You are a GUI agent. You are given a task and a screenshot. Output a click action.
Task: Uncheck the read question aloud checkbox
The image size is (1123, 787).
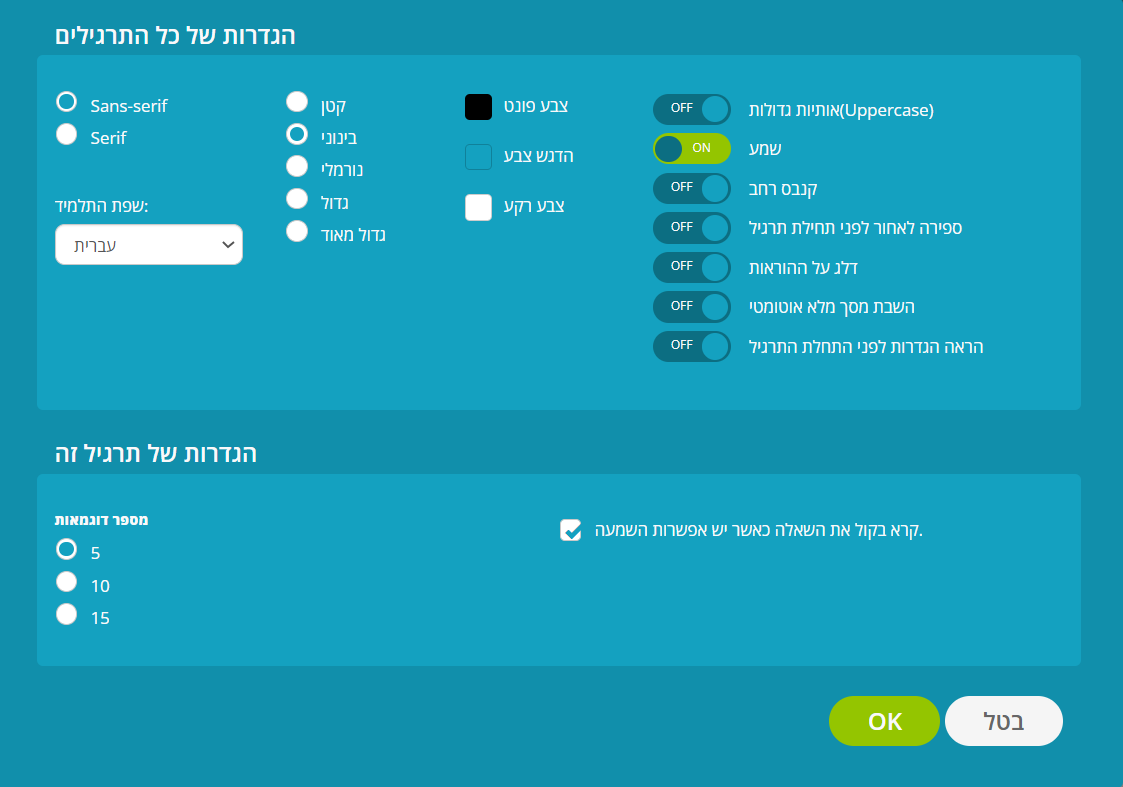570,530
